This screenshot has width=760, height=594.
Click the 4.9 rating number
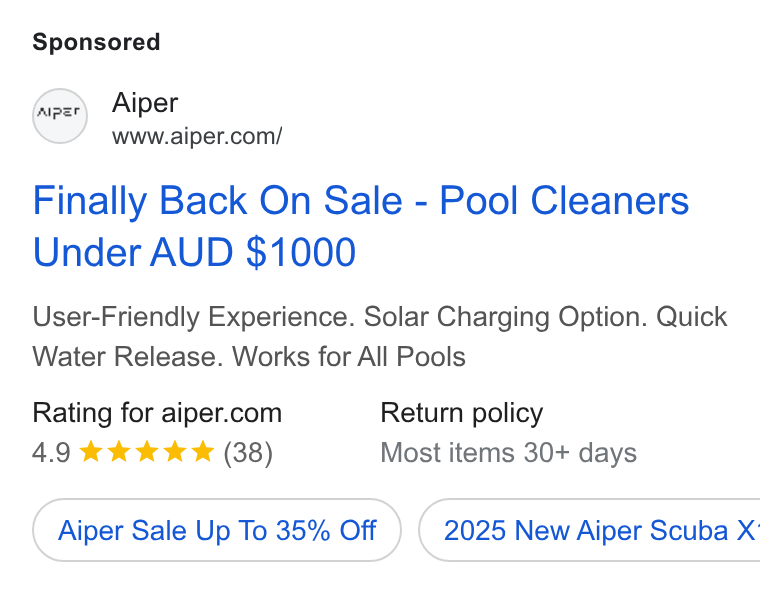pyautogui.click(x=51, y=453)
